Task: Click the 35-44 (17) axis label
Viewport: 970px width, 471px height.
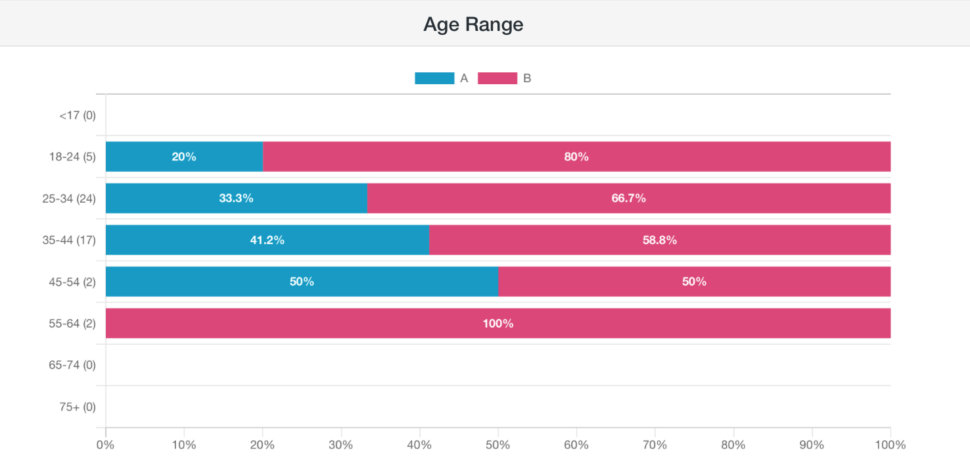Action: (69, 240)
